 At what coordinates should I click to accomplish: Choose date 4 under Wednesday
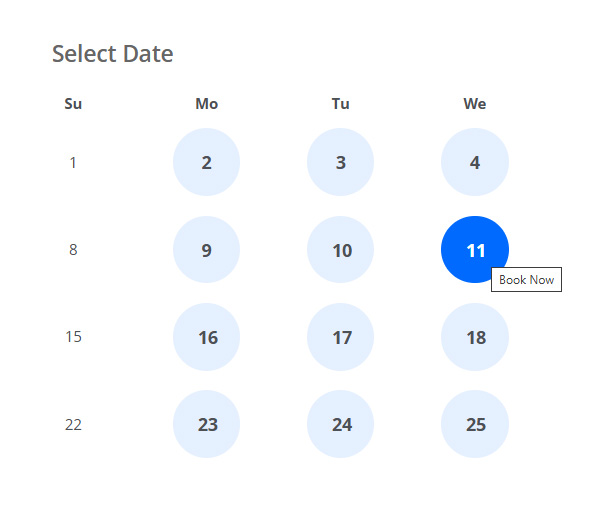tap(475, 162)
